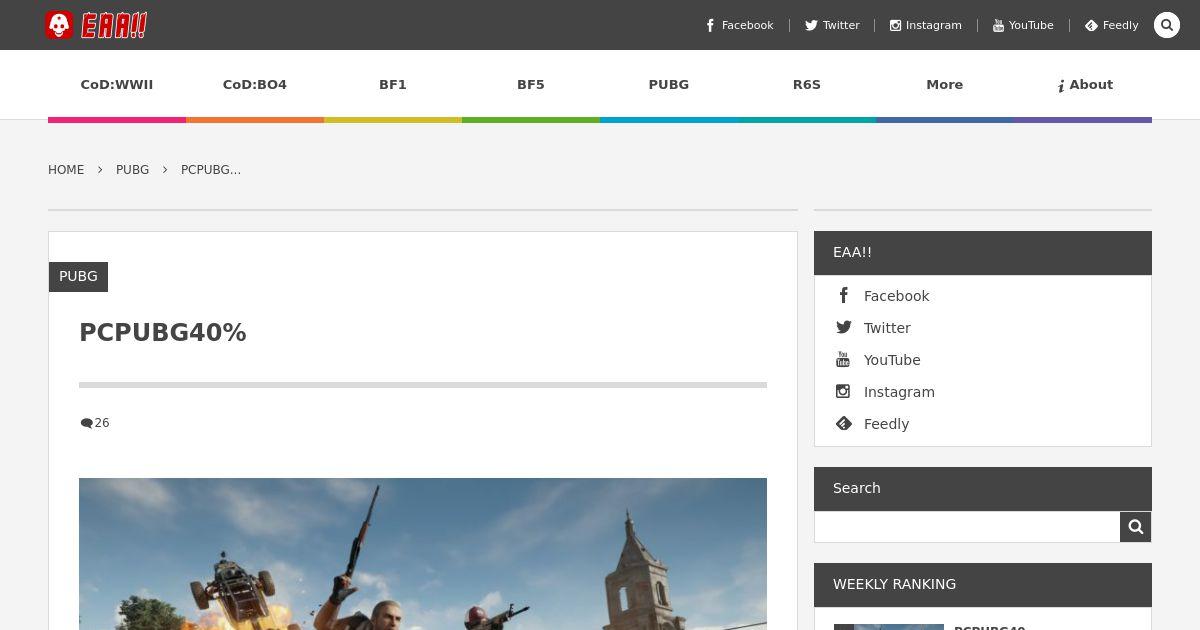
Task: Click the 26 comments counter
Action: pyautogui.click(x=95, y=423)
